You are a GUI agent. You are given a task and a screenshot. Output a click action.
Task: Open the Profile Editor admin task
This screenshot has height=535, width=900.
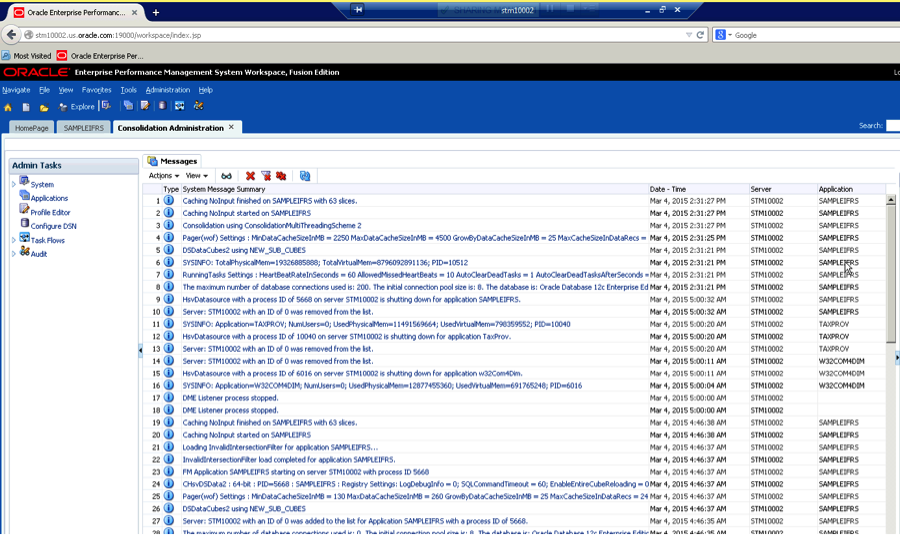pyautogui.click(x=50, y=212)
